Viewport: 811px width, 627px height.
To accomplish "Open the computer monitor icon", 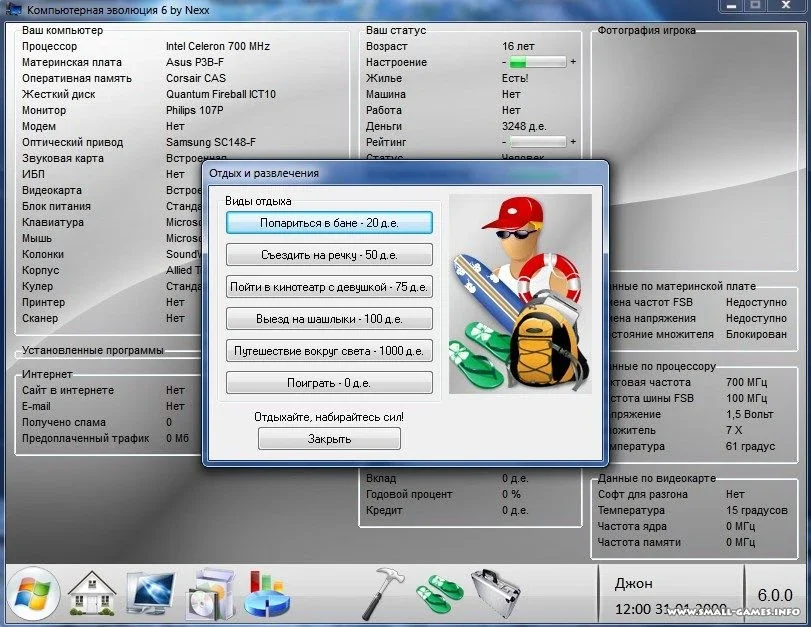I will coord(150,592).
